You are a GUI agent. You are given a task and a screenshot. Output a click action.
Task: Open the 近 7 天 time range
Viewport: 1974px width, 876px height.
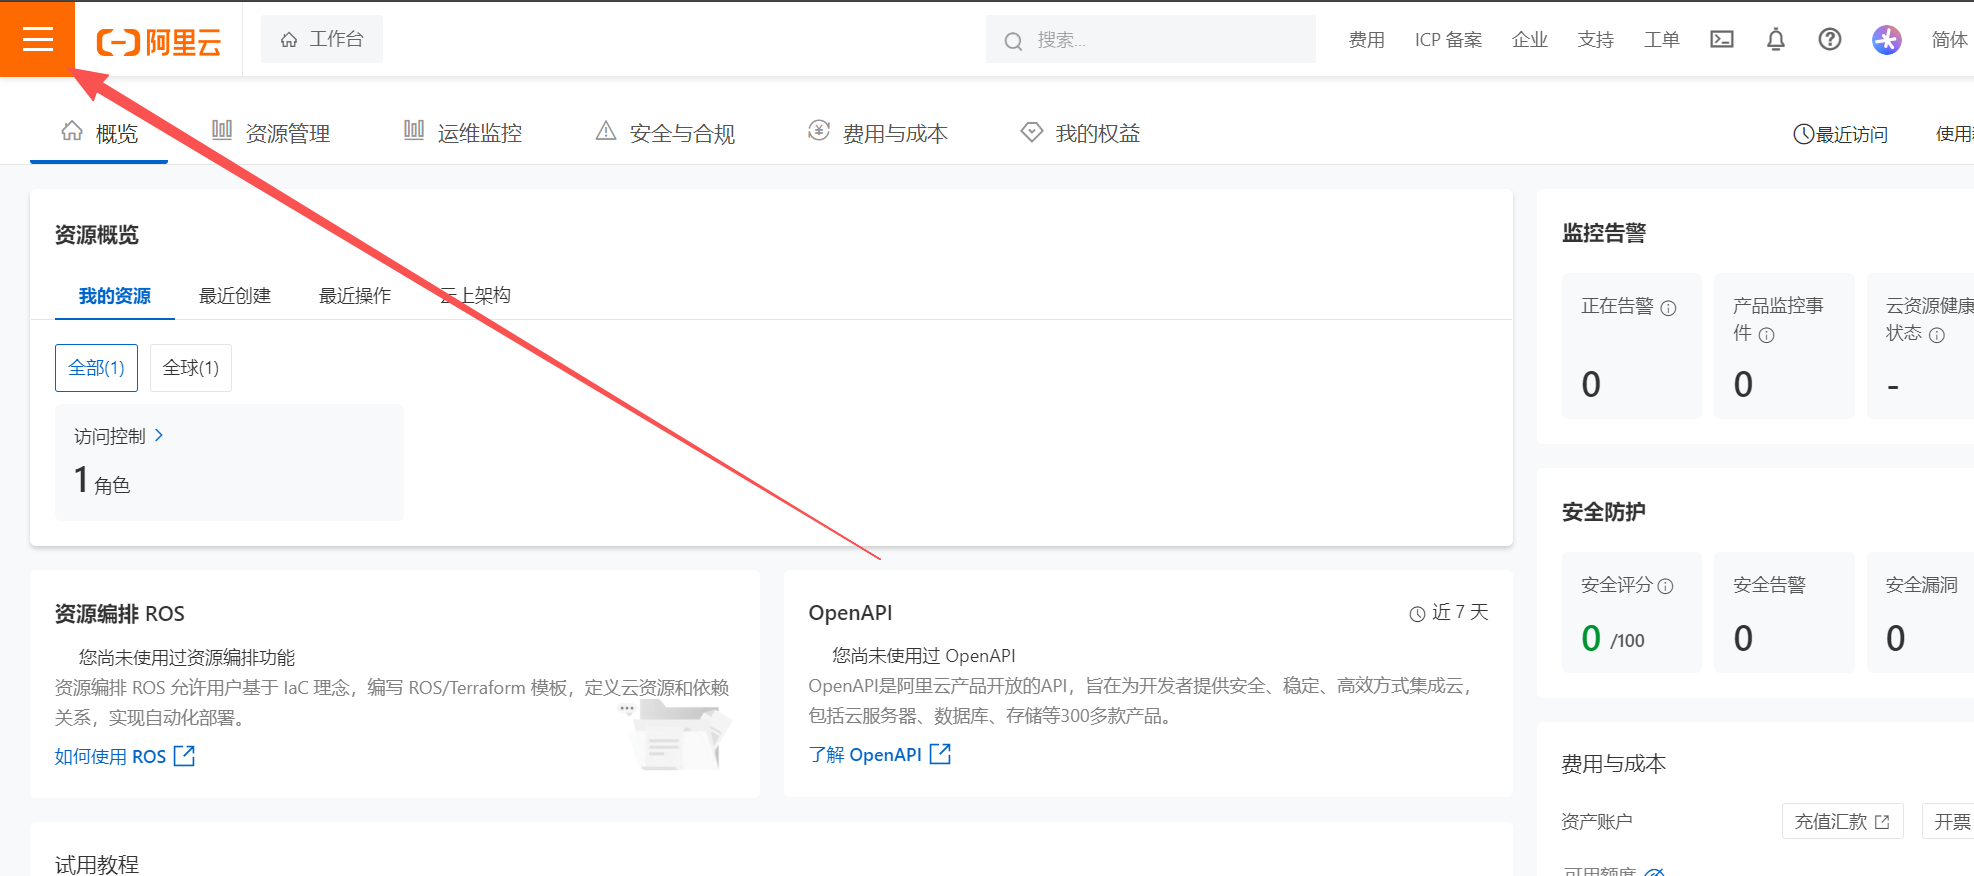click(x=1449, y=612)
